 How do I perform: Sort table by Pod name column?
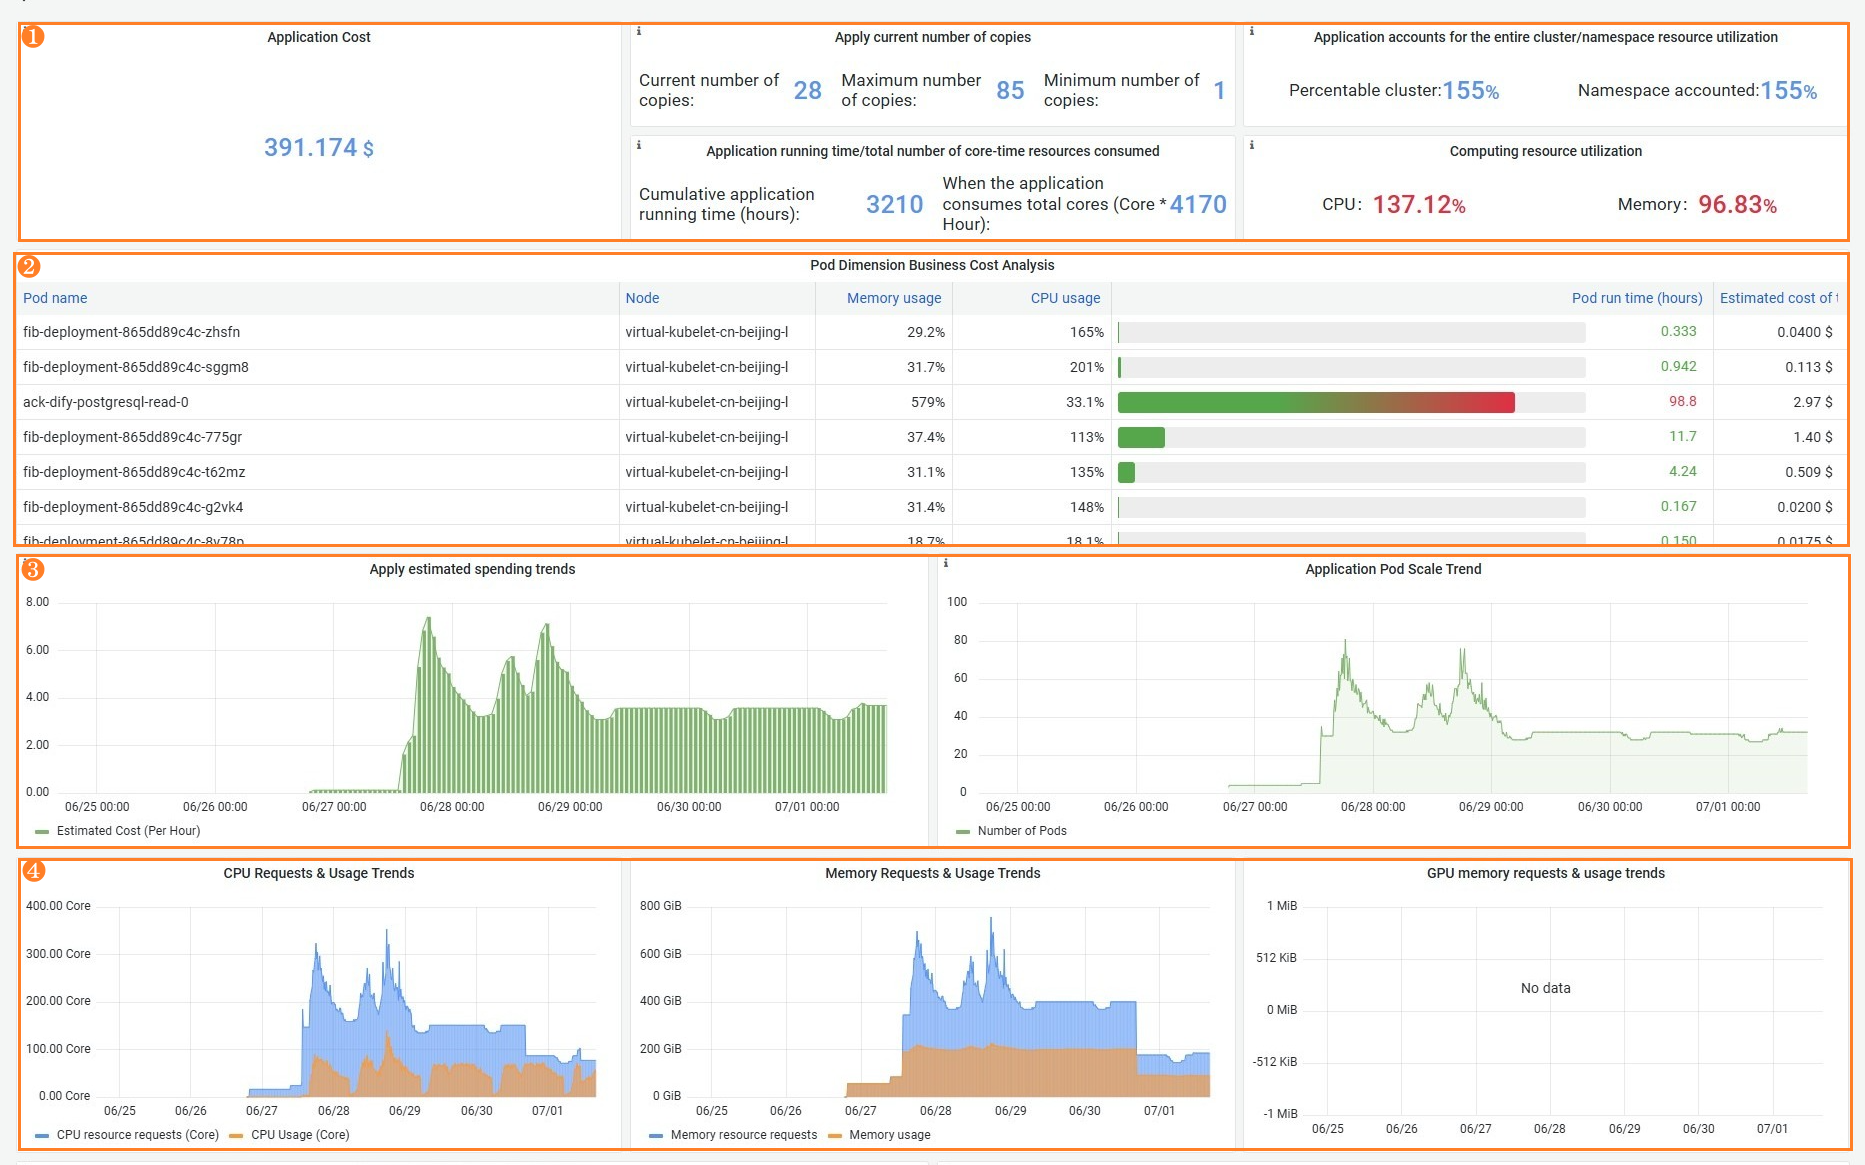(x=55, y=298)
